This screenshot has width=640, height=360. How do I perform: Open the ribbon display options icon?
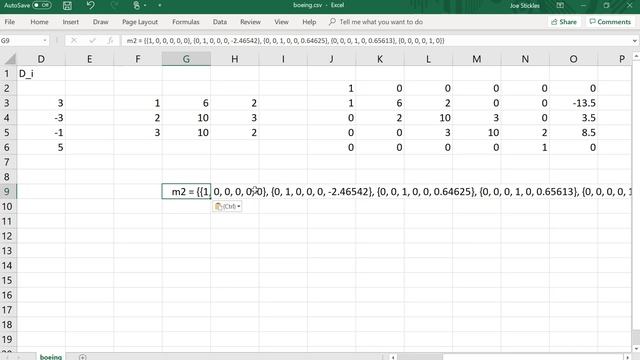point(560,5)
